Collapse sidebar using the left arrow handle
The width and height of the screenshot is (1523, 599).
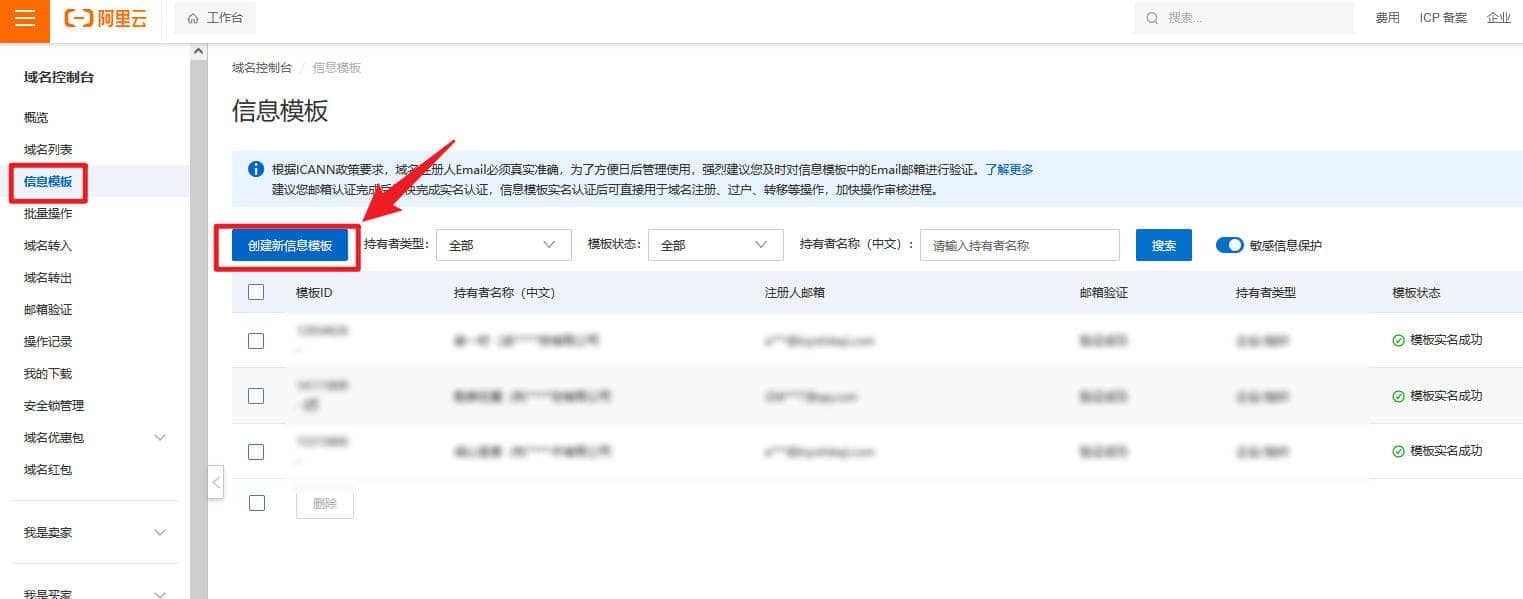tap(216, 482)
